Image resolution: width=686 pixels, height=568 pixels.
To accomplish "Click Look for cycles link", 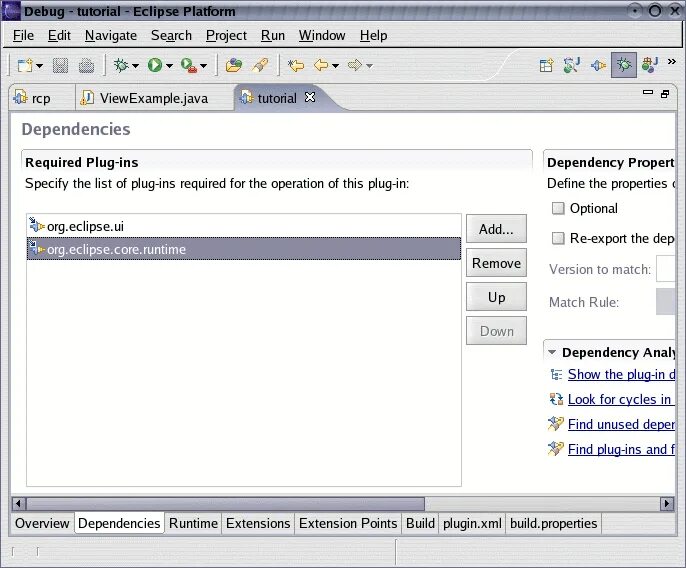I will 620,399.
